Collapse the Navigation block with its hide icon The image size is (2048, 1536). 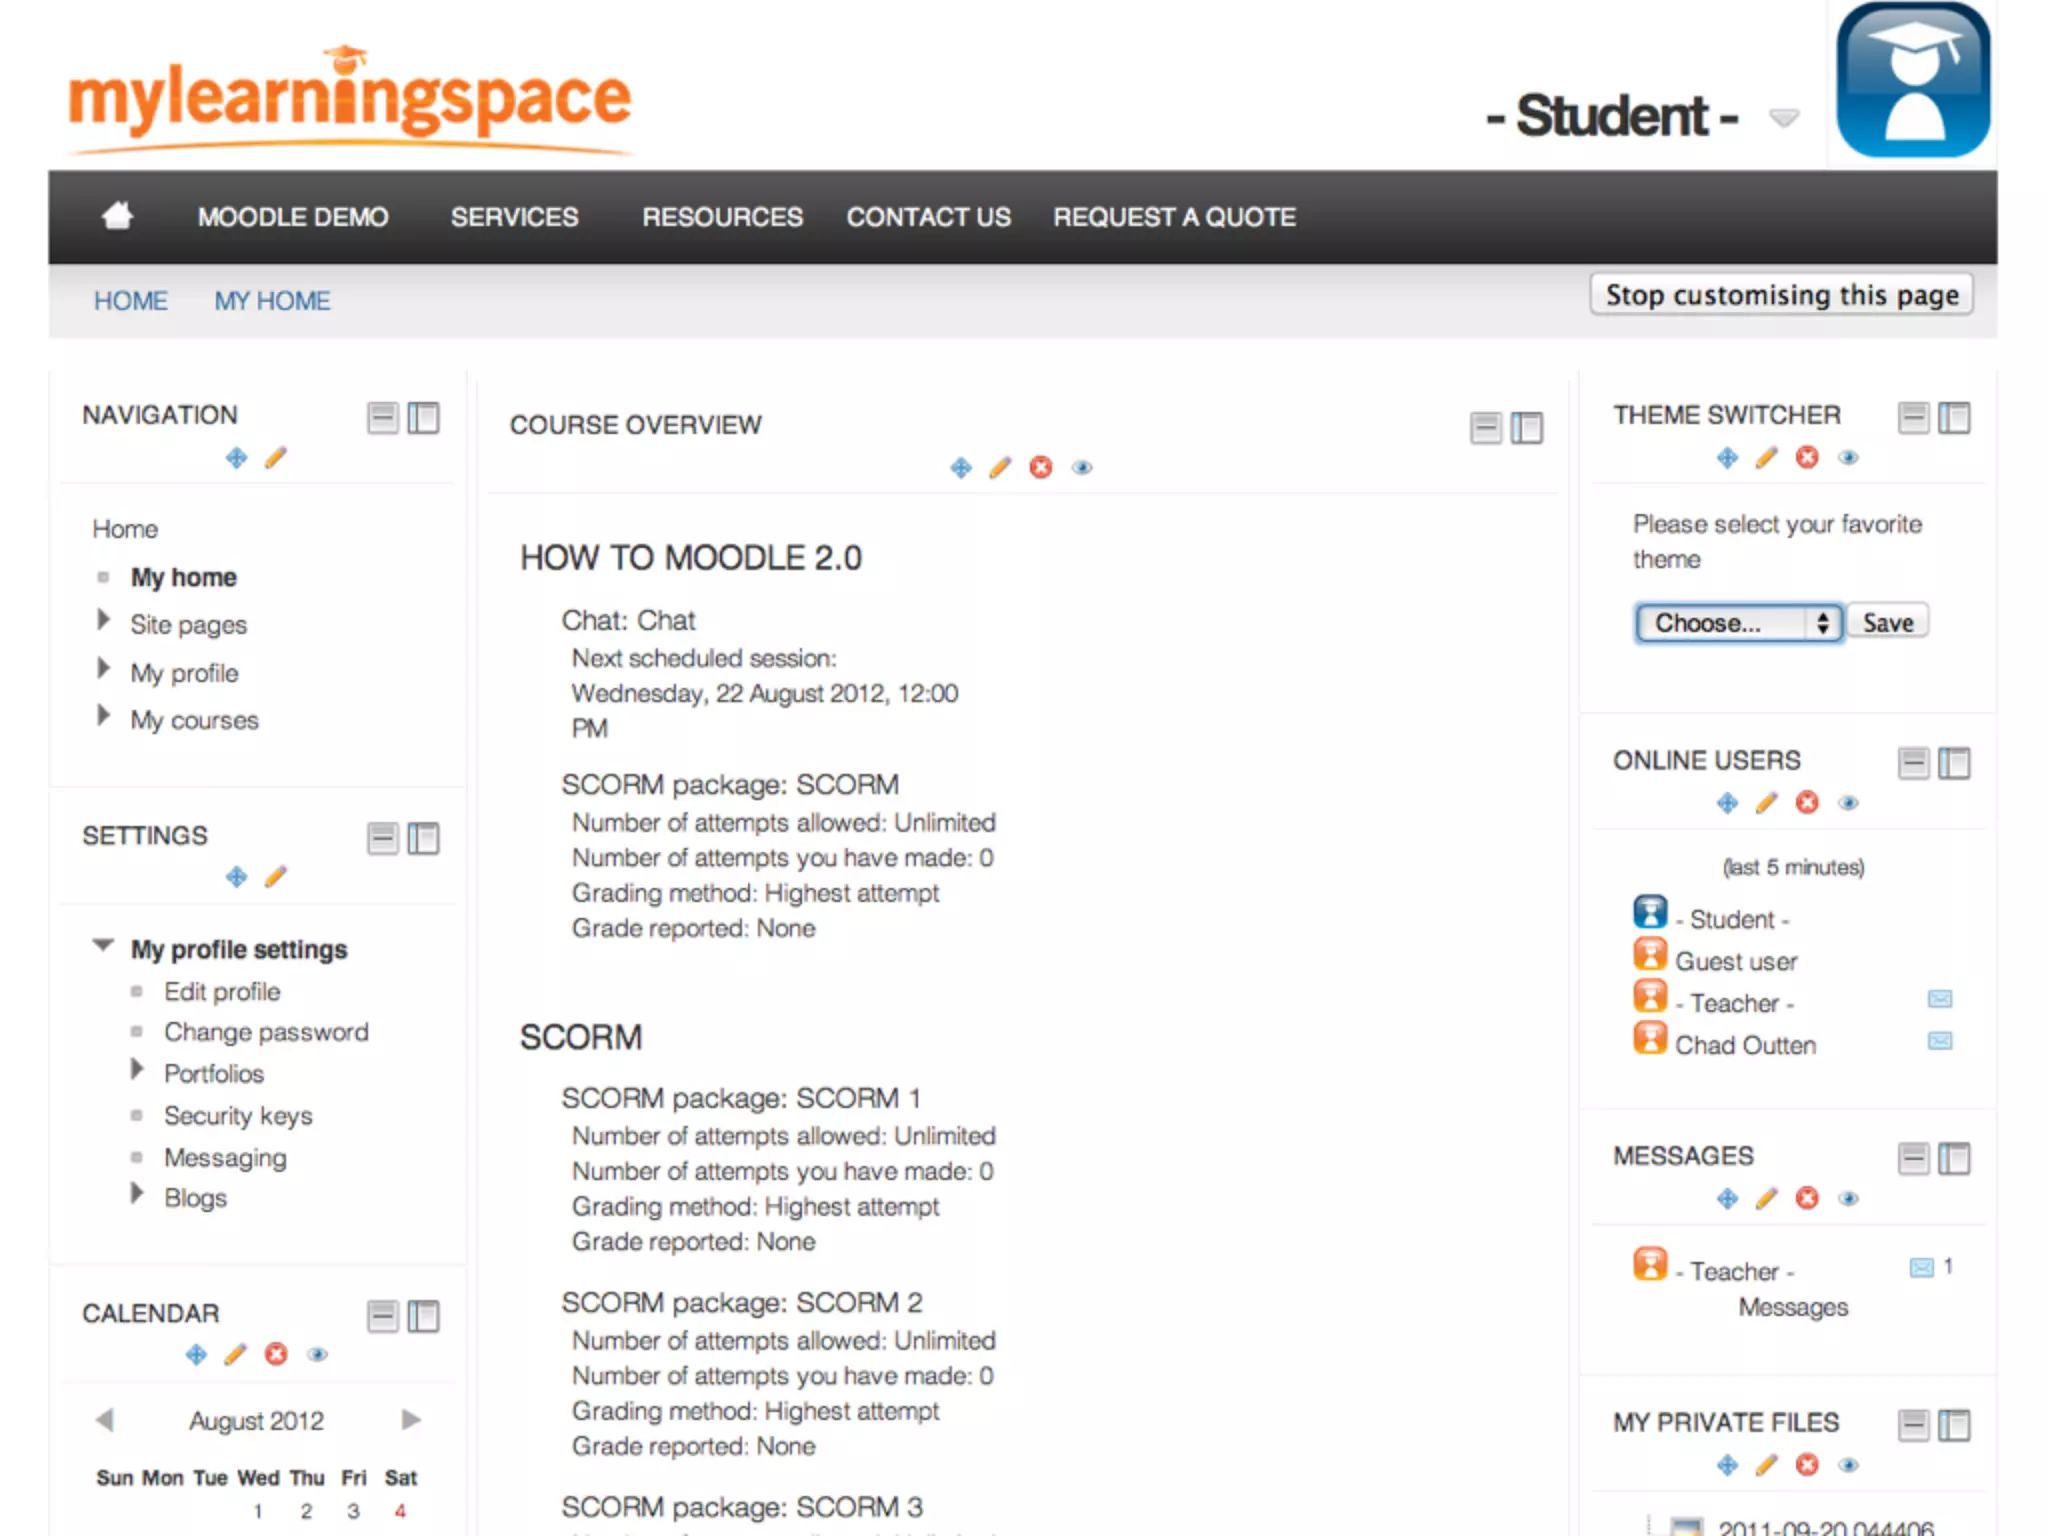(x=382, y=417)
